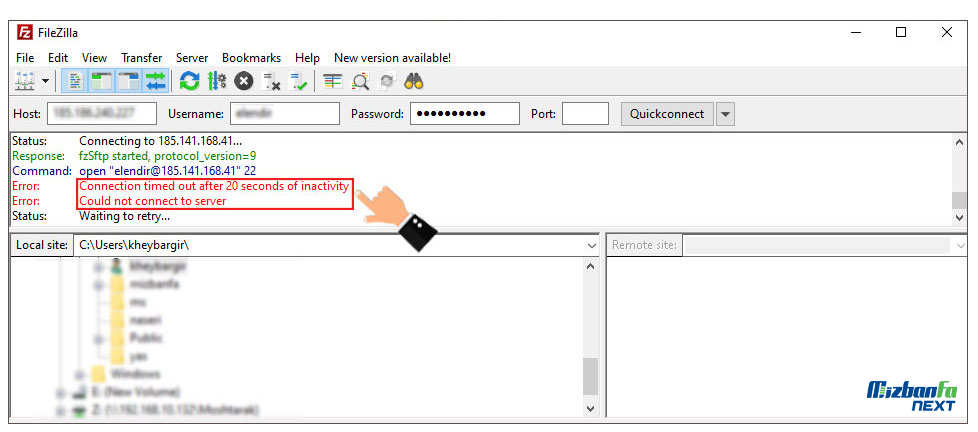Expand the Z: network drive
The height and width of the screenshot is (432, 978).
click(61, 411)
